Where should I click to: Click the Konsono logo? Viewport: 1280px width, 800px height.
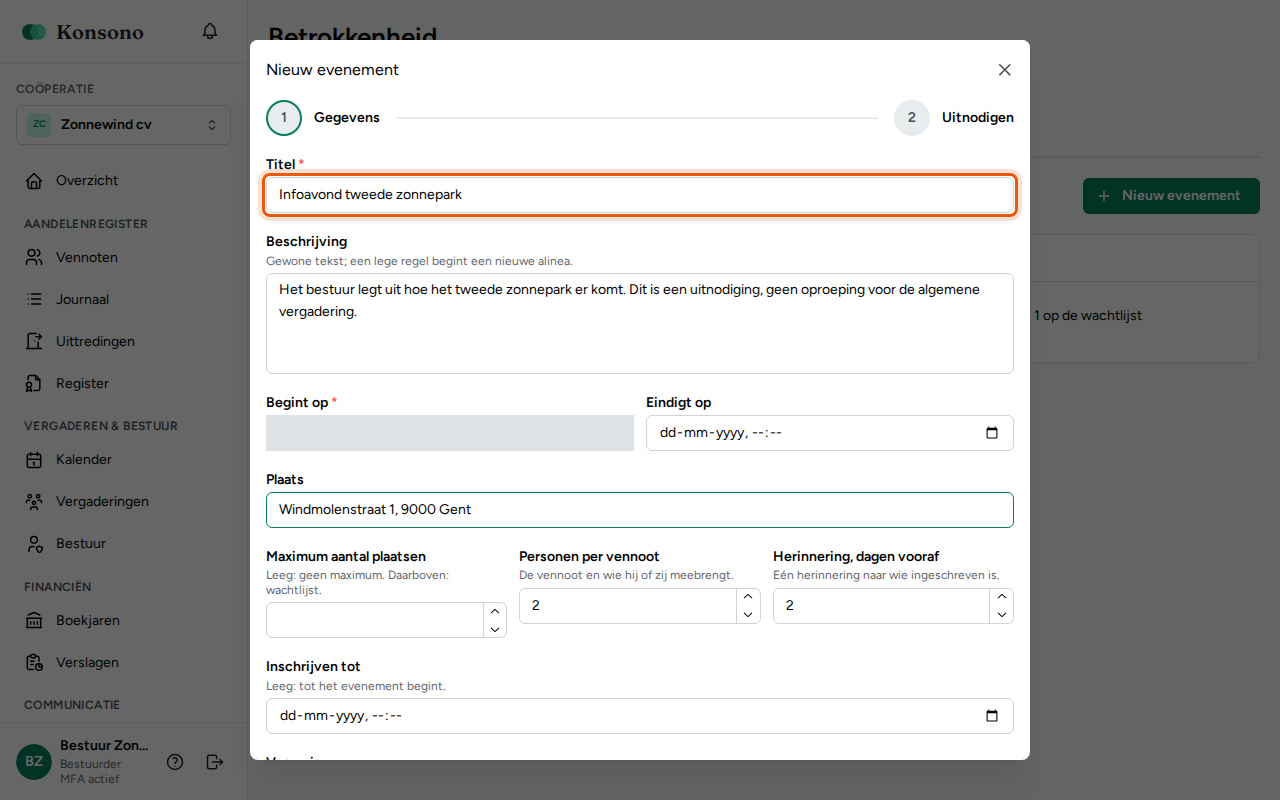83,32
